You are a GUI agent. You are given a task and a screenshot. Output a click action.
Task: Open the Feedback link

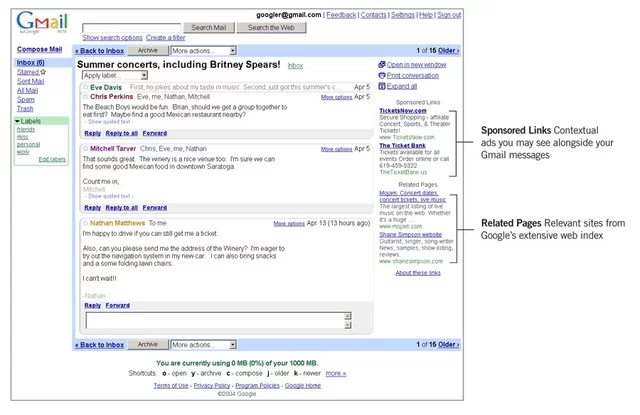click(x=341, y=15)
